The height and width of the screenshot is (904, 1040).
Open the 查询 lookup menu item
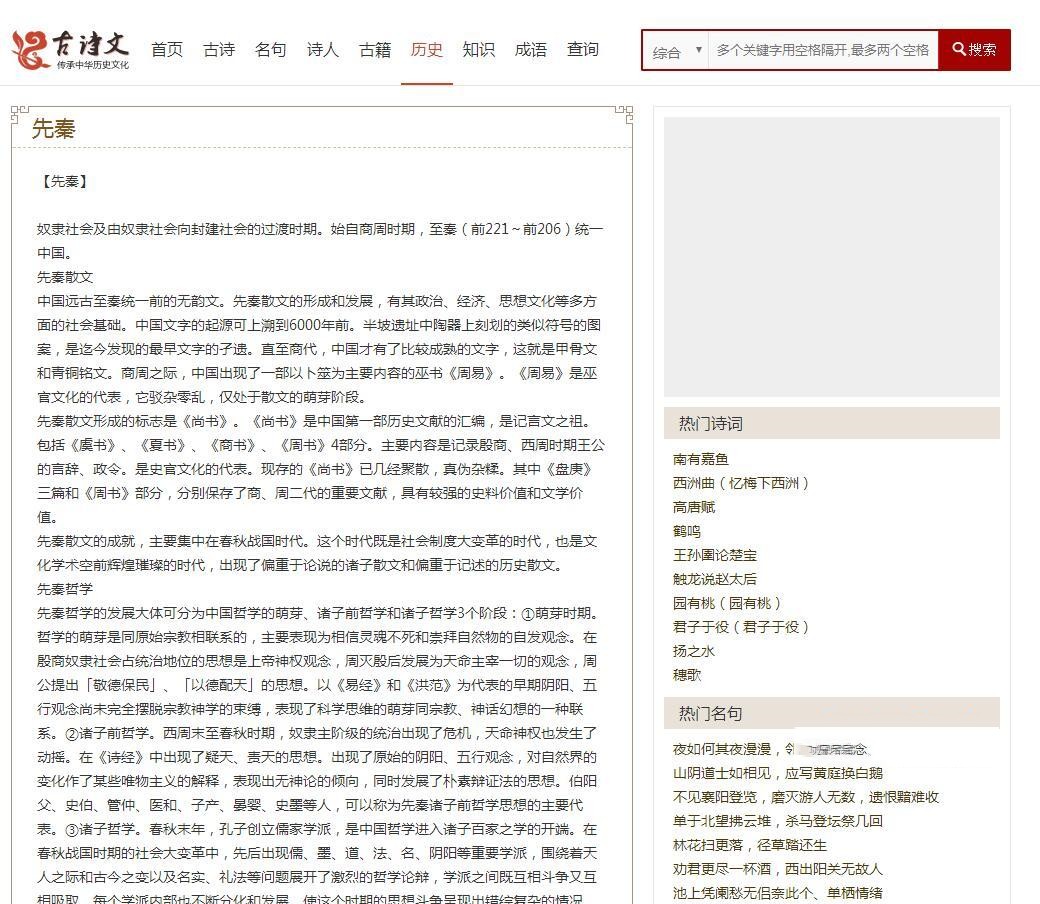pos(583,49)
